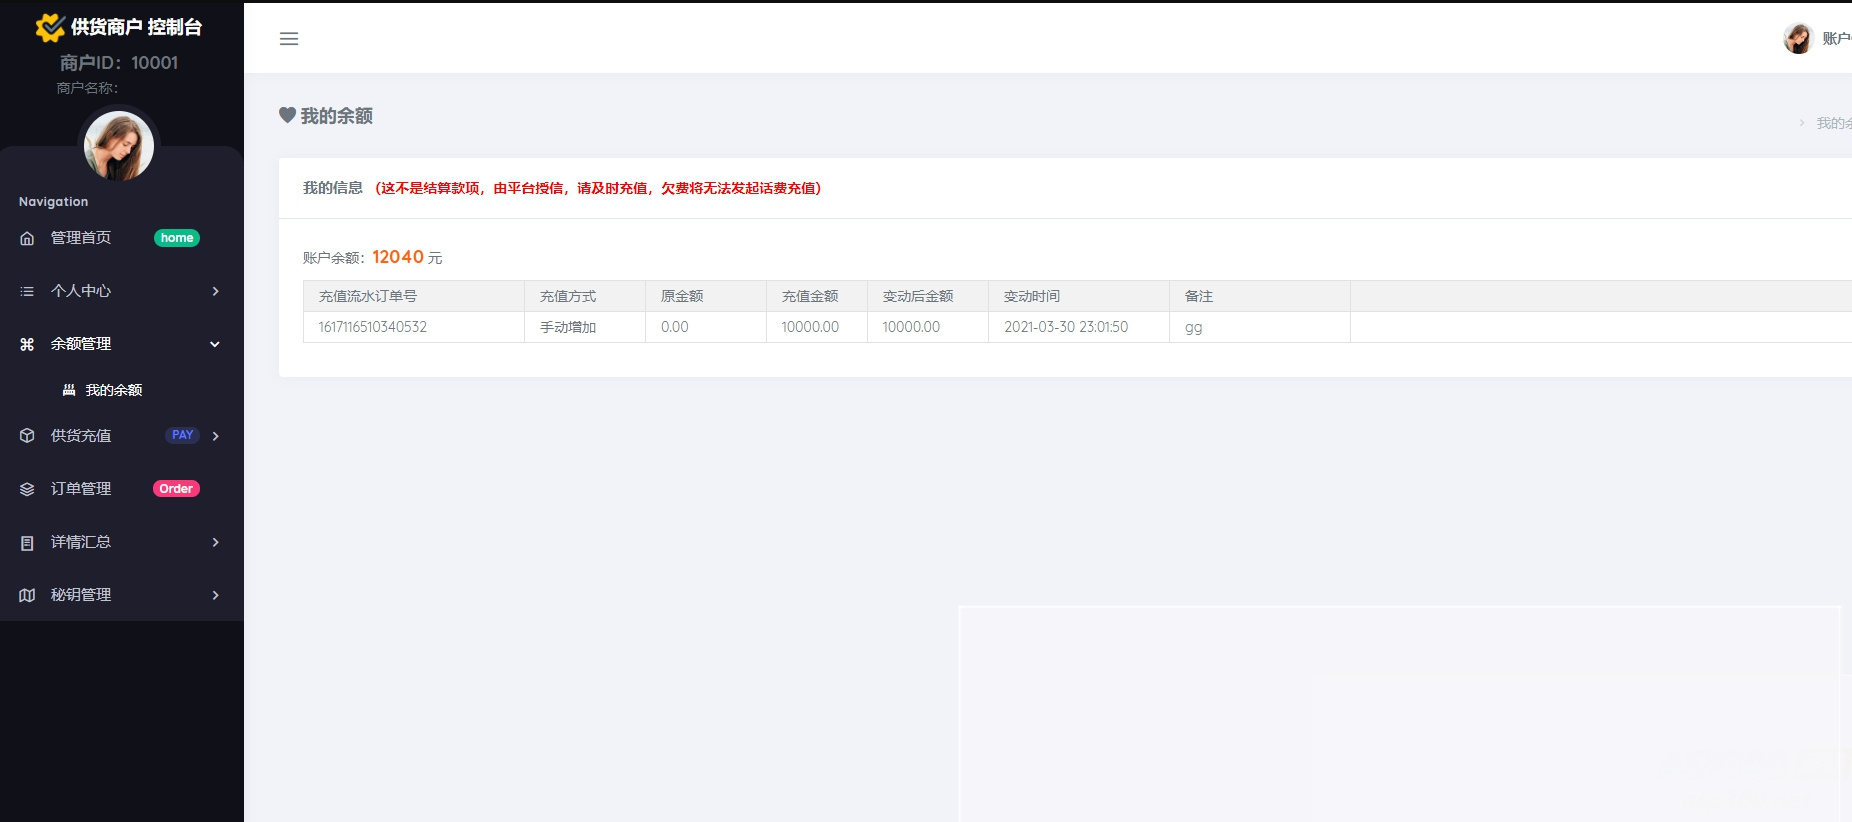Click the logo icon of 供货商户 控制台
Viewport: 1852px width, 822px height.
point(50,28)
